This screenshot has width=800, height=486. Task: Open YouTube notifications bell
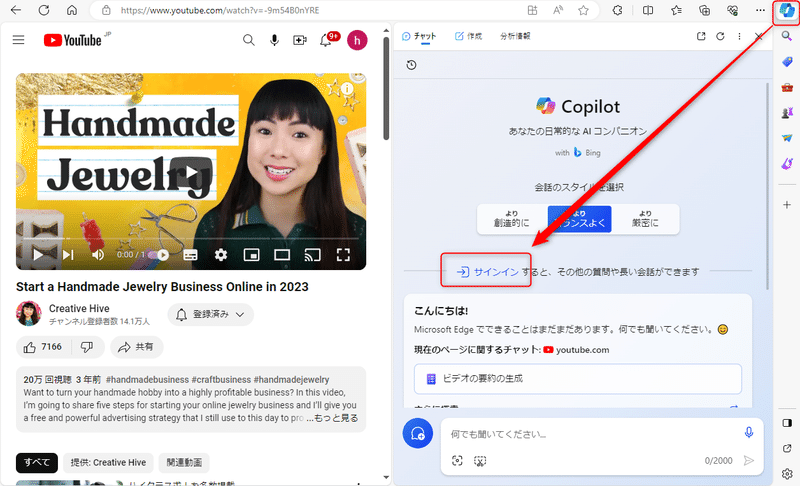pyautogui.click(x=326, y=40)
